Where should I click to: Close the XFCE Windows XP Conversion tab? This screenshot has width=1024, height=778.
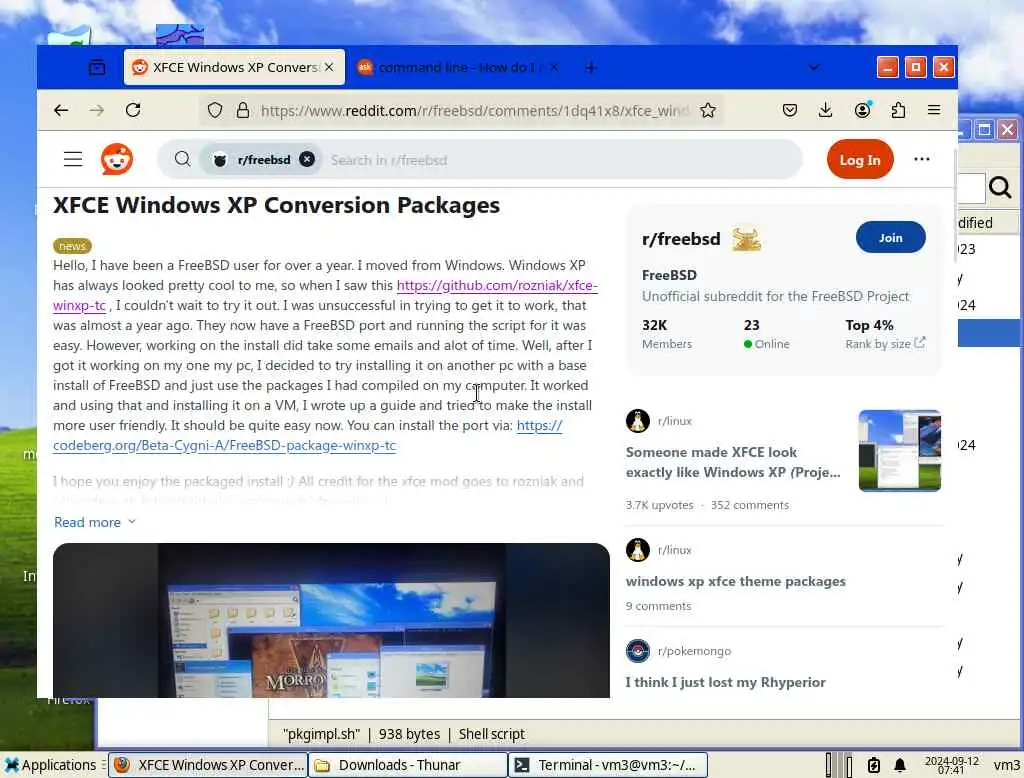coord(329,67)
